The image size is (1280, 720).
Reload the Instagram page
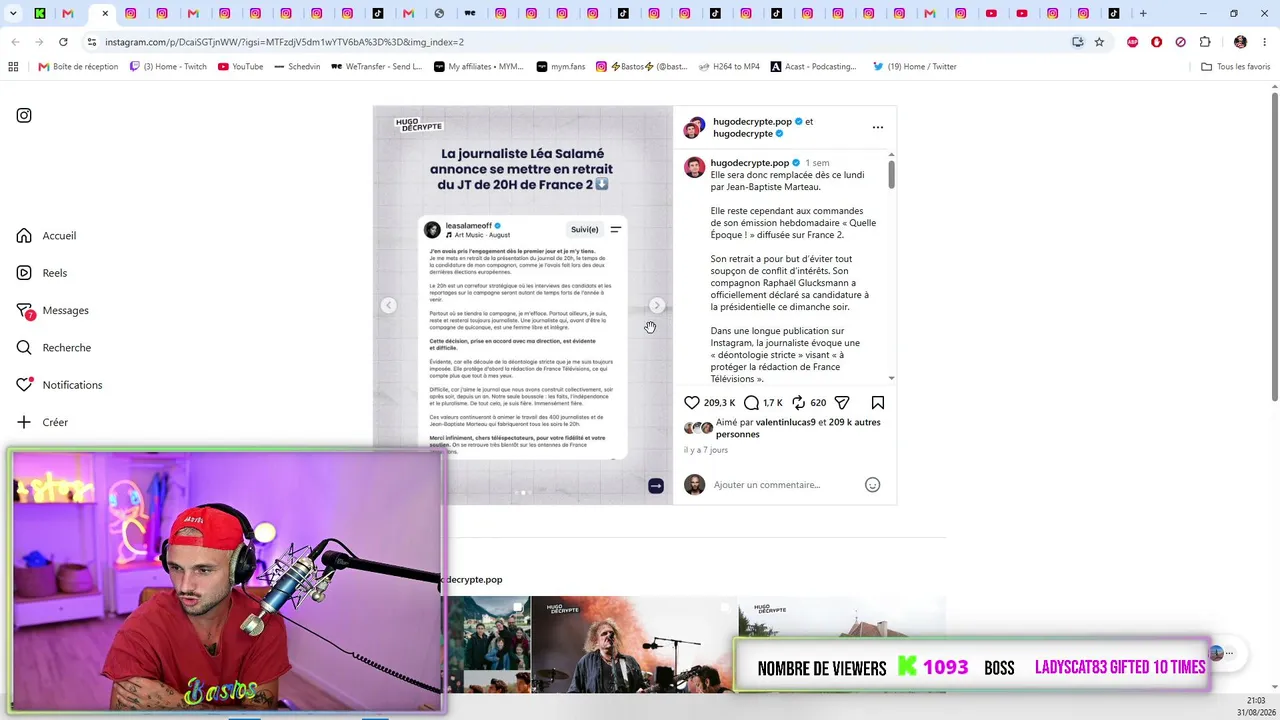[x=63, y=42]
